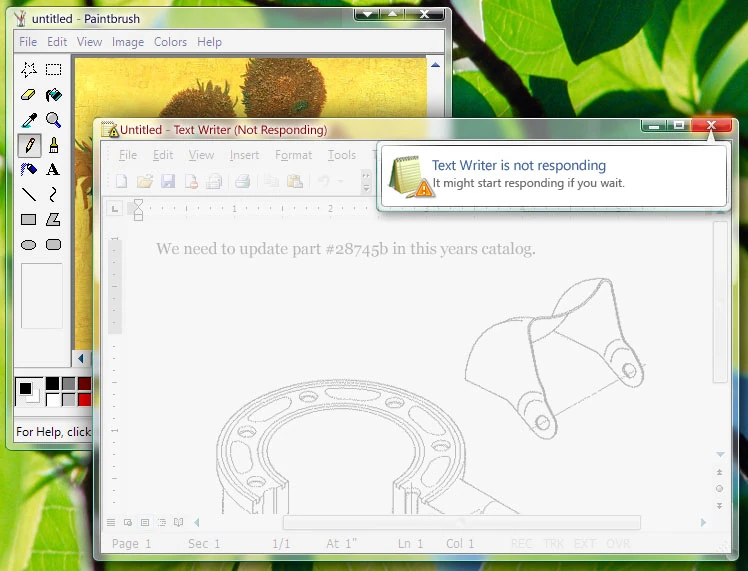This screenshot has height=571, width=748.
Task: Click the Paste clipboard icon in Text Writer
Action: (295, 181)
